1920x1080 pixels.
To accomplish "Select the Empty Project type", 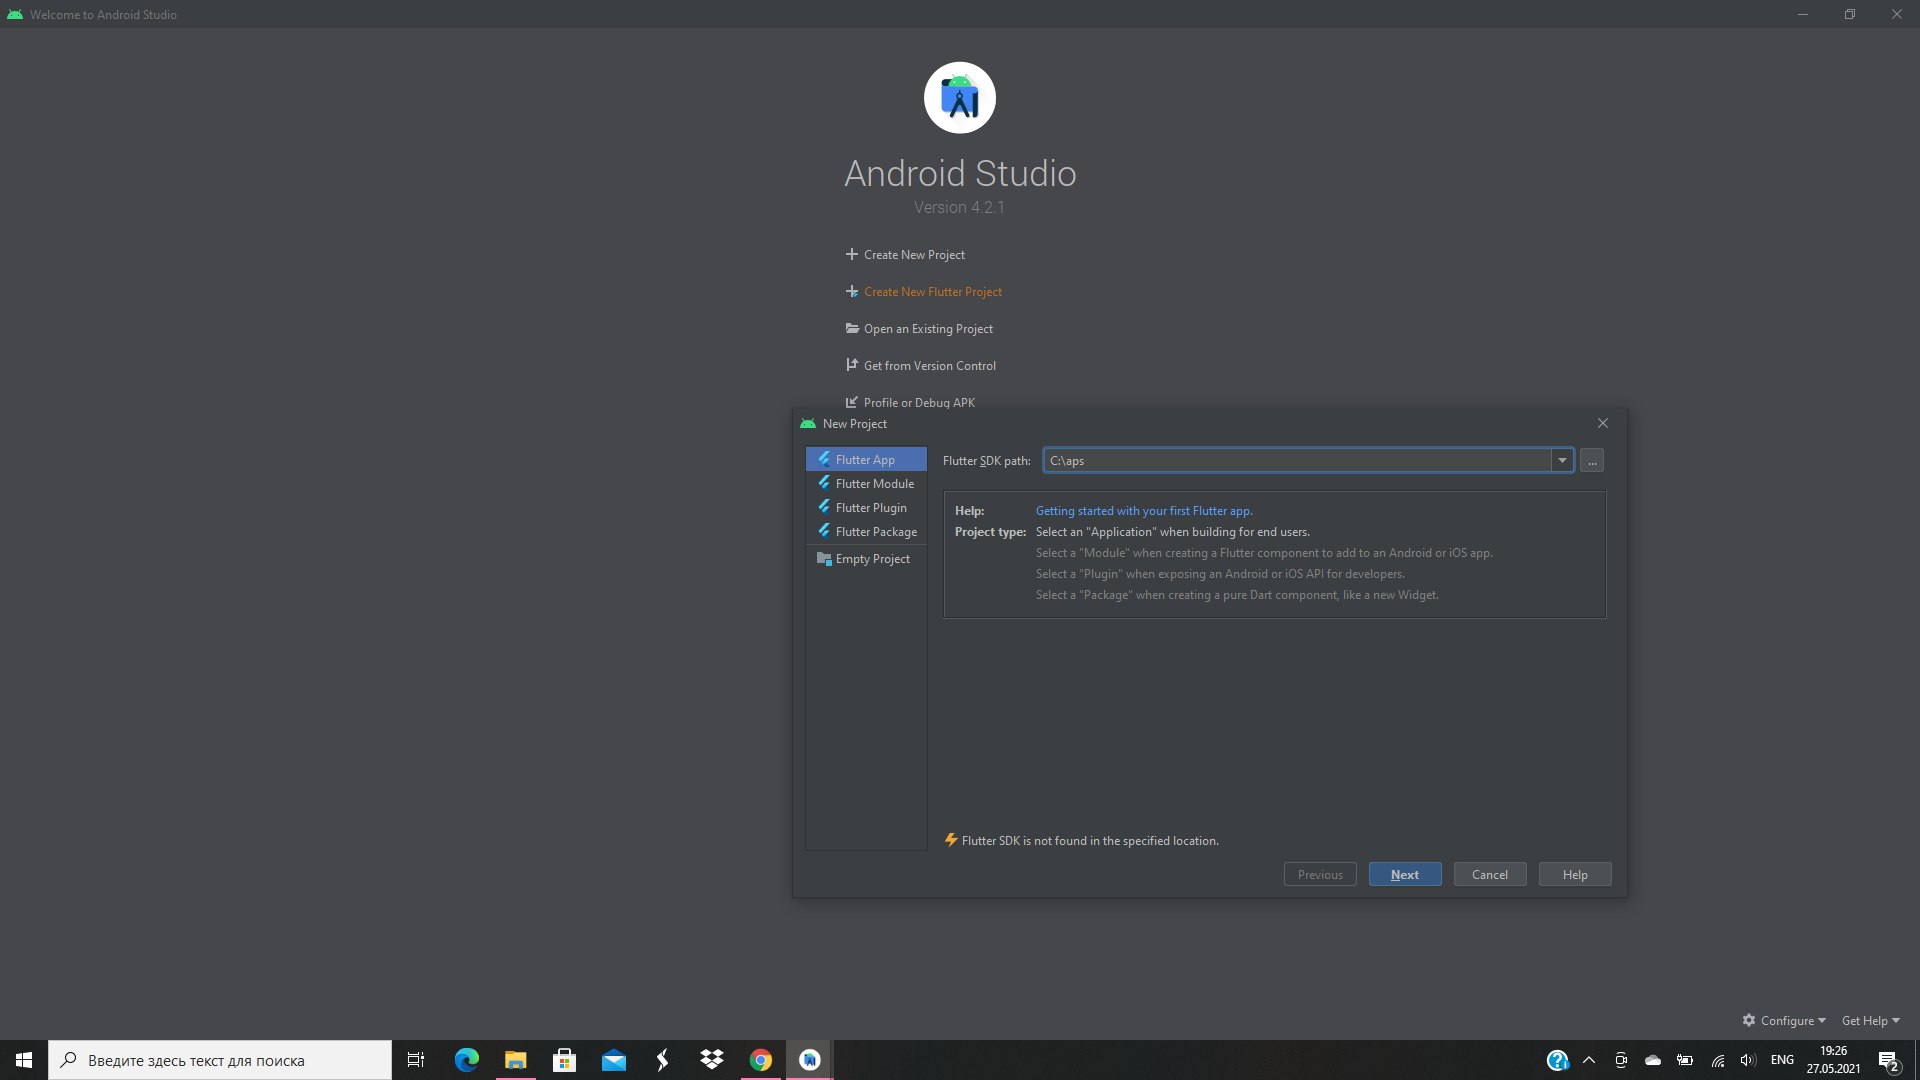I will pos(866,559).
